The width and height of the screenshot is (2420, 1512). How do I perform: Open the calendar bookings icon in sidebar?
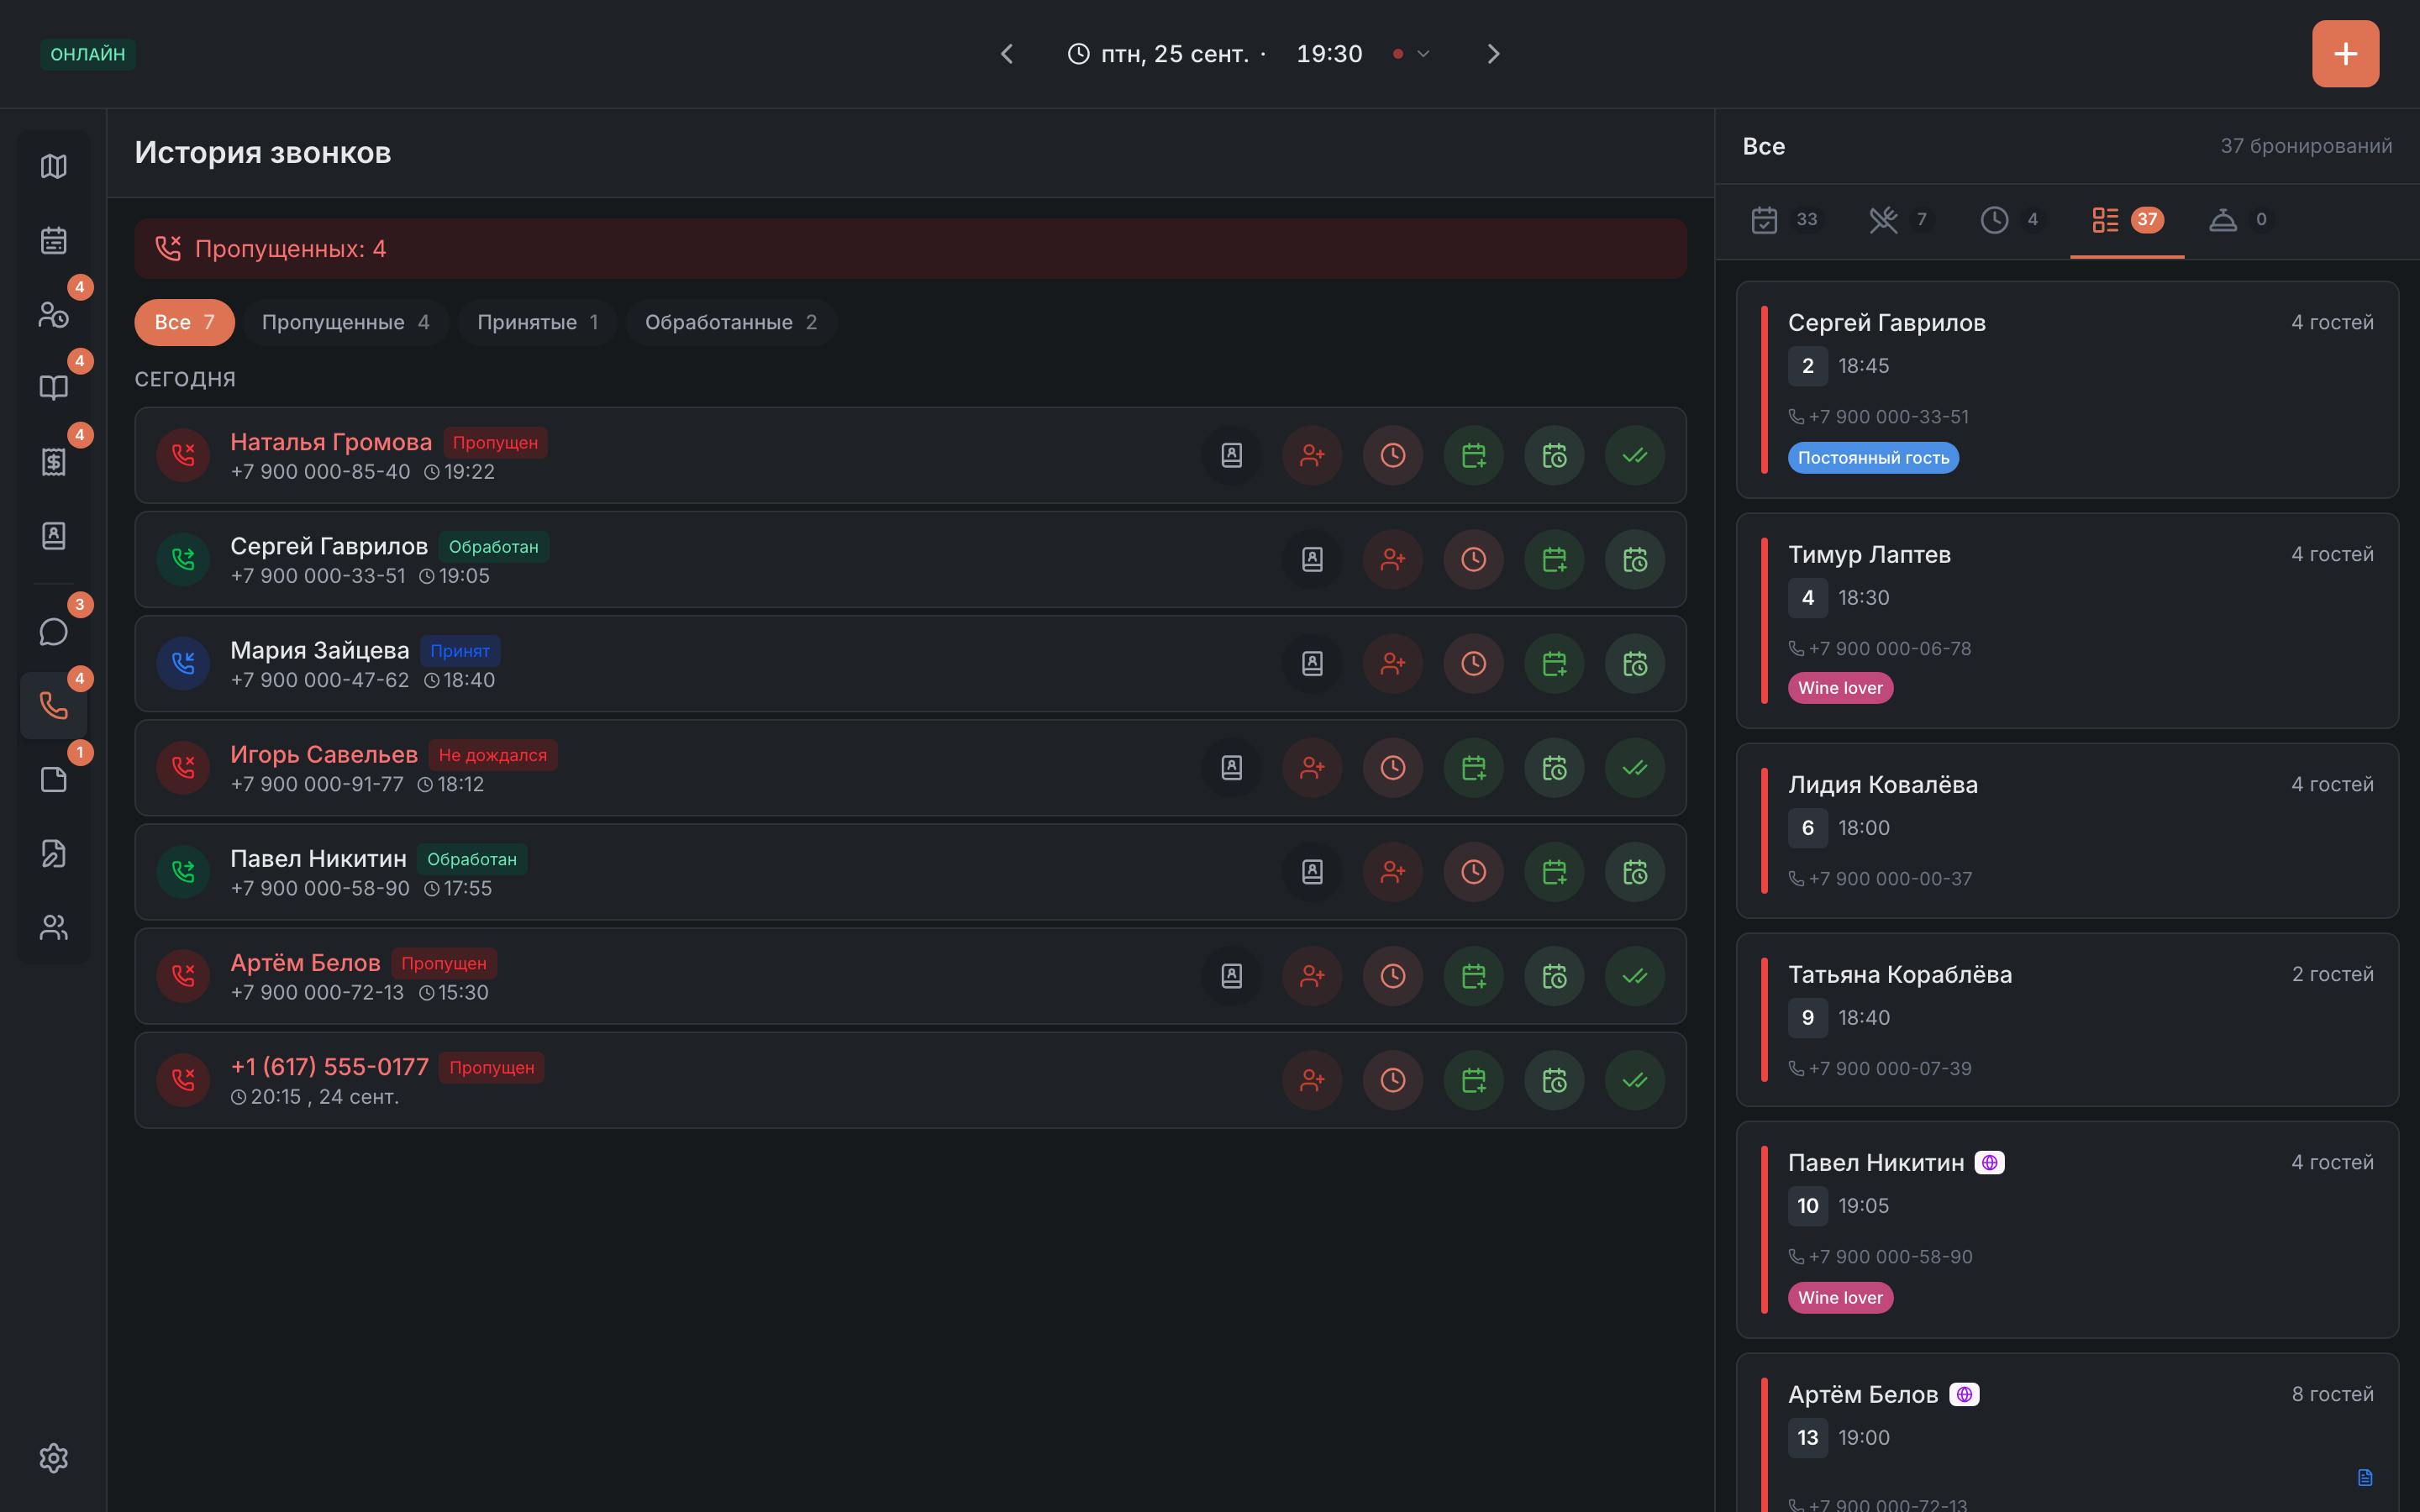tap(54, 240)
